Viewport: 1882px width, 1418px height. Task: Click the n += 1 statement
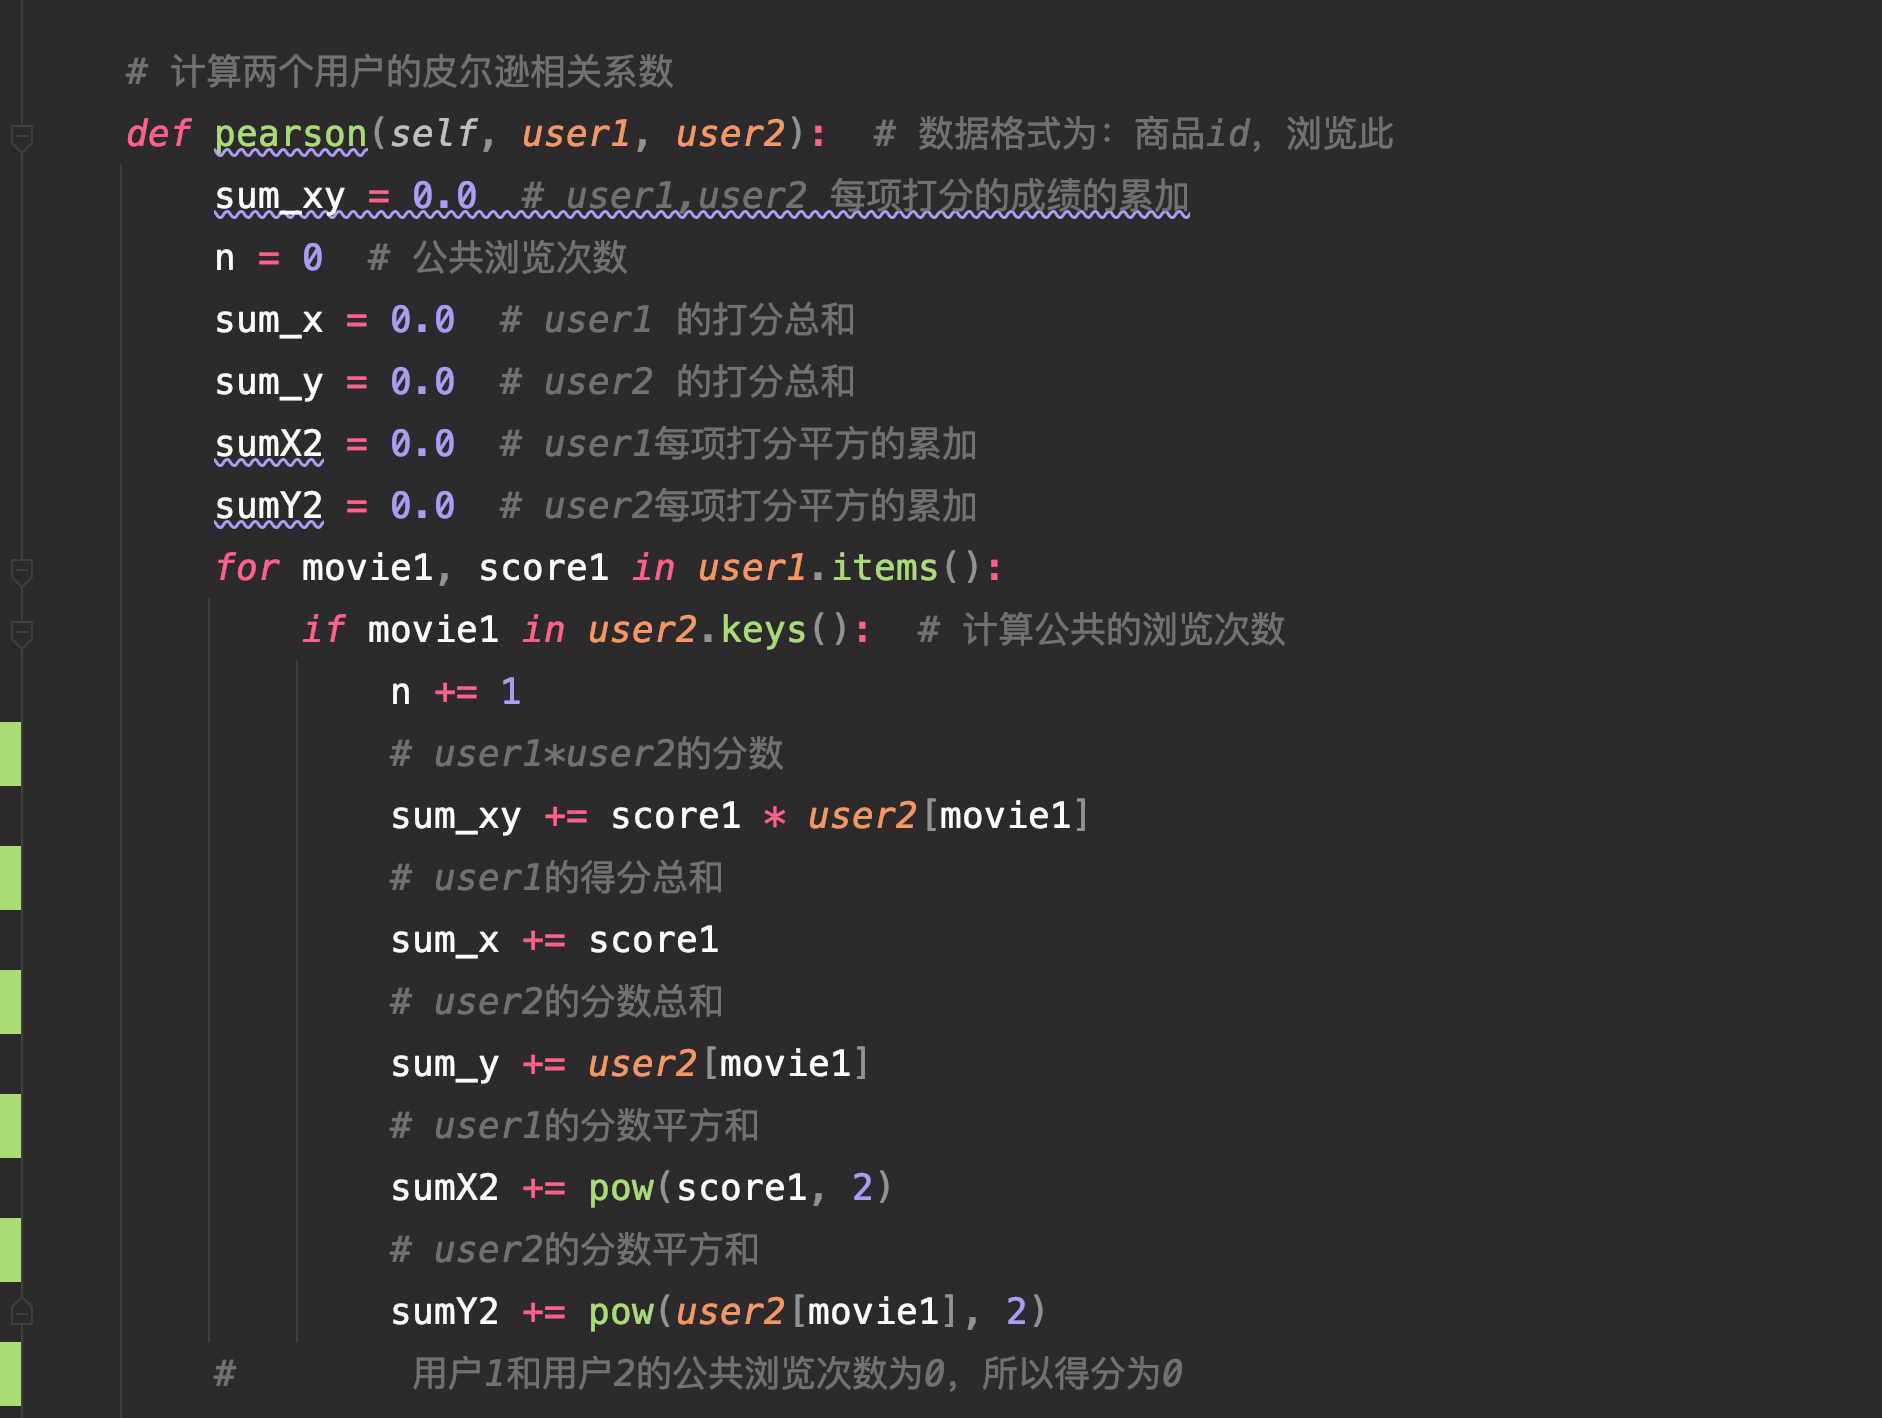coord(456,692)
